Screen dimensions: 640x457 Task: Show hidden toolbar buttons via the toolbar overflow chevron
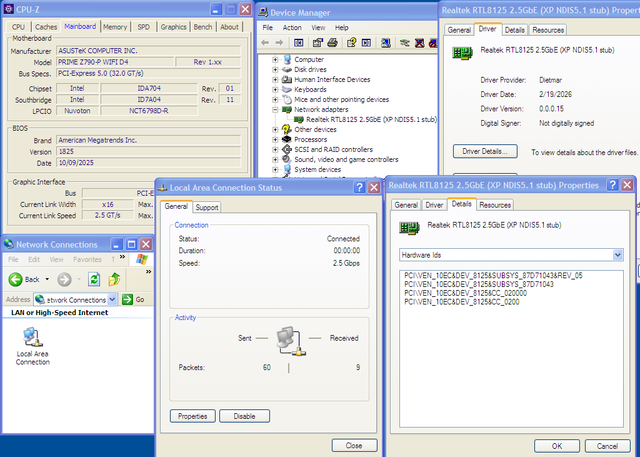(x=149, y=271)
